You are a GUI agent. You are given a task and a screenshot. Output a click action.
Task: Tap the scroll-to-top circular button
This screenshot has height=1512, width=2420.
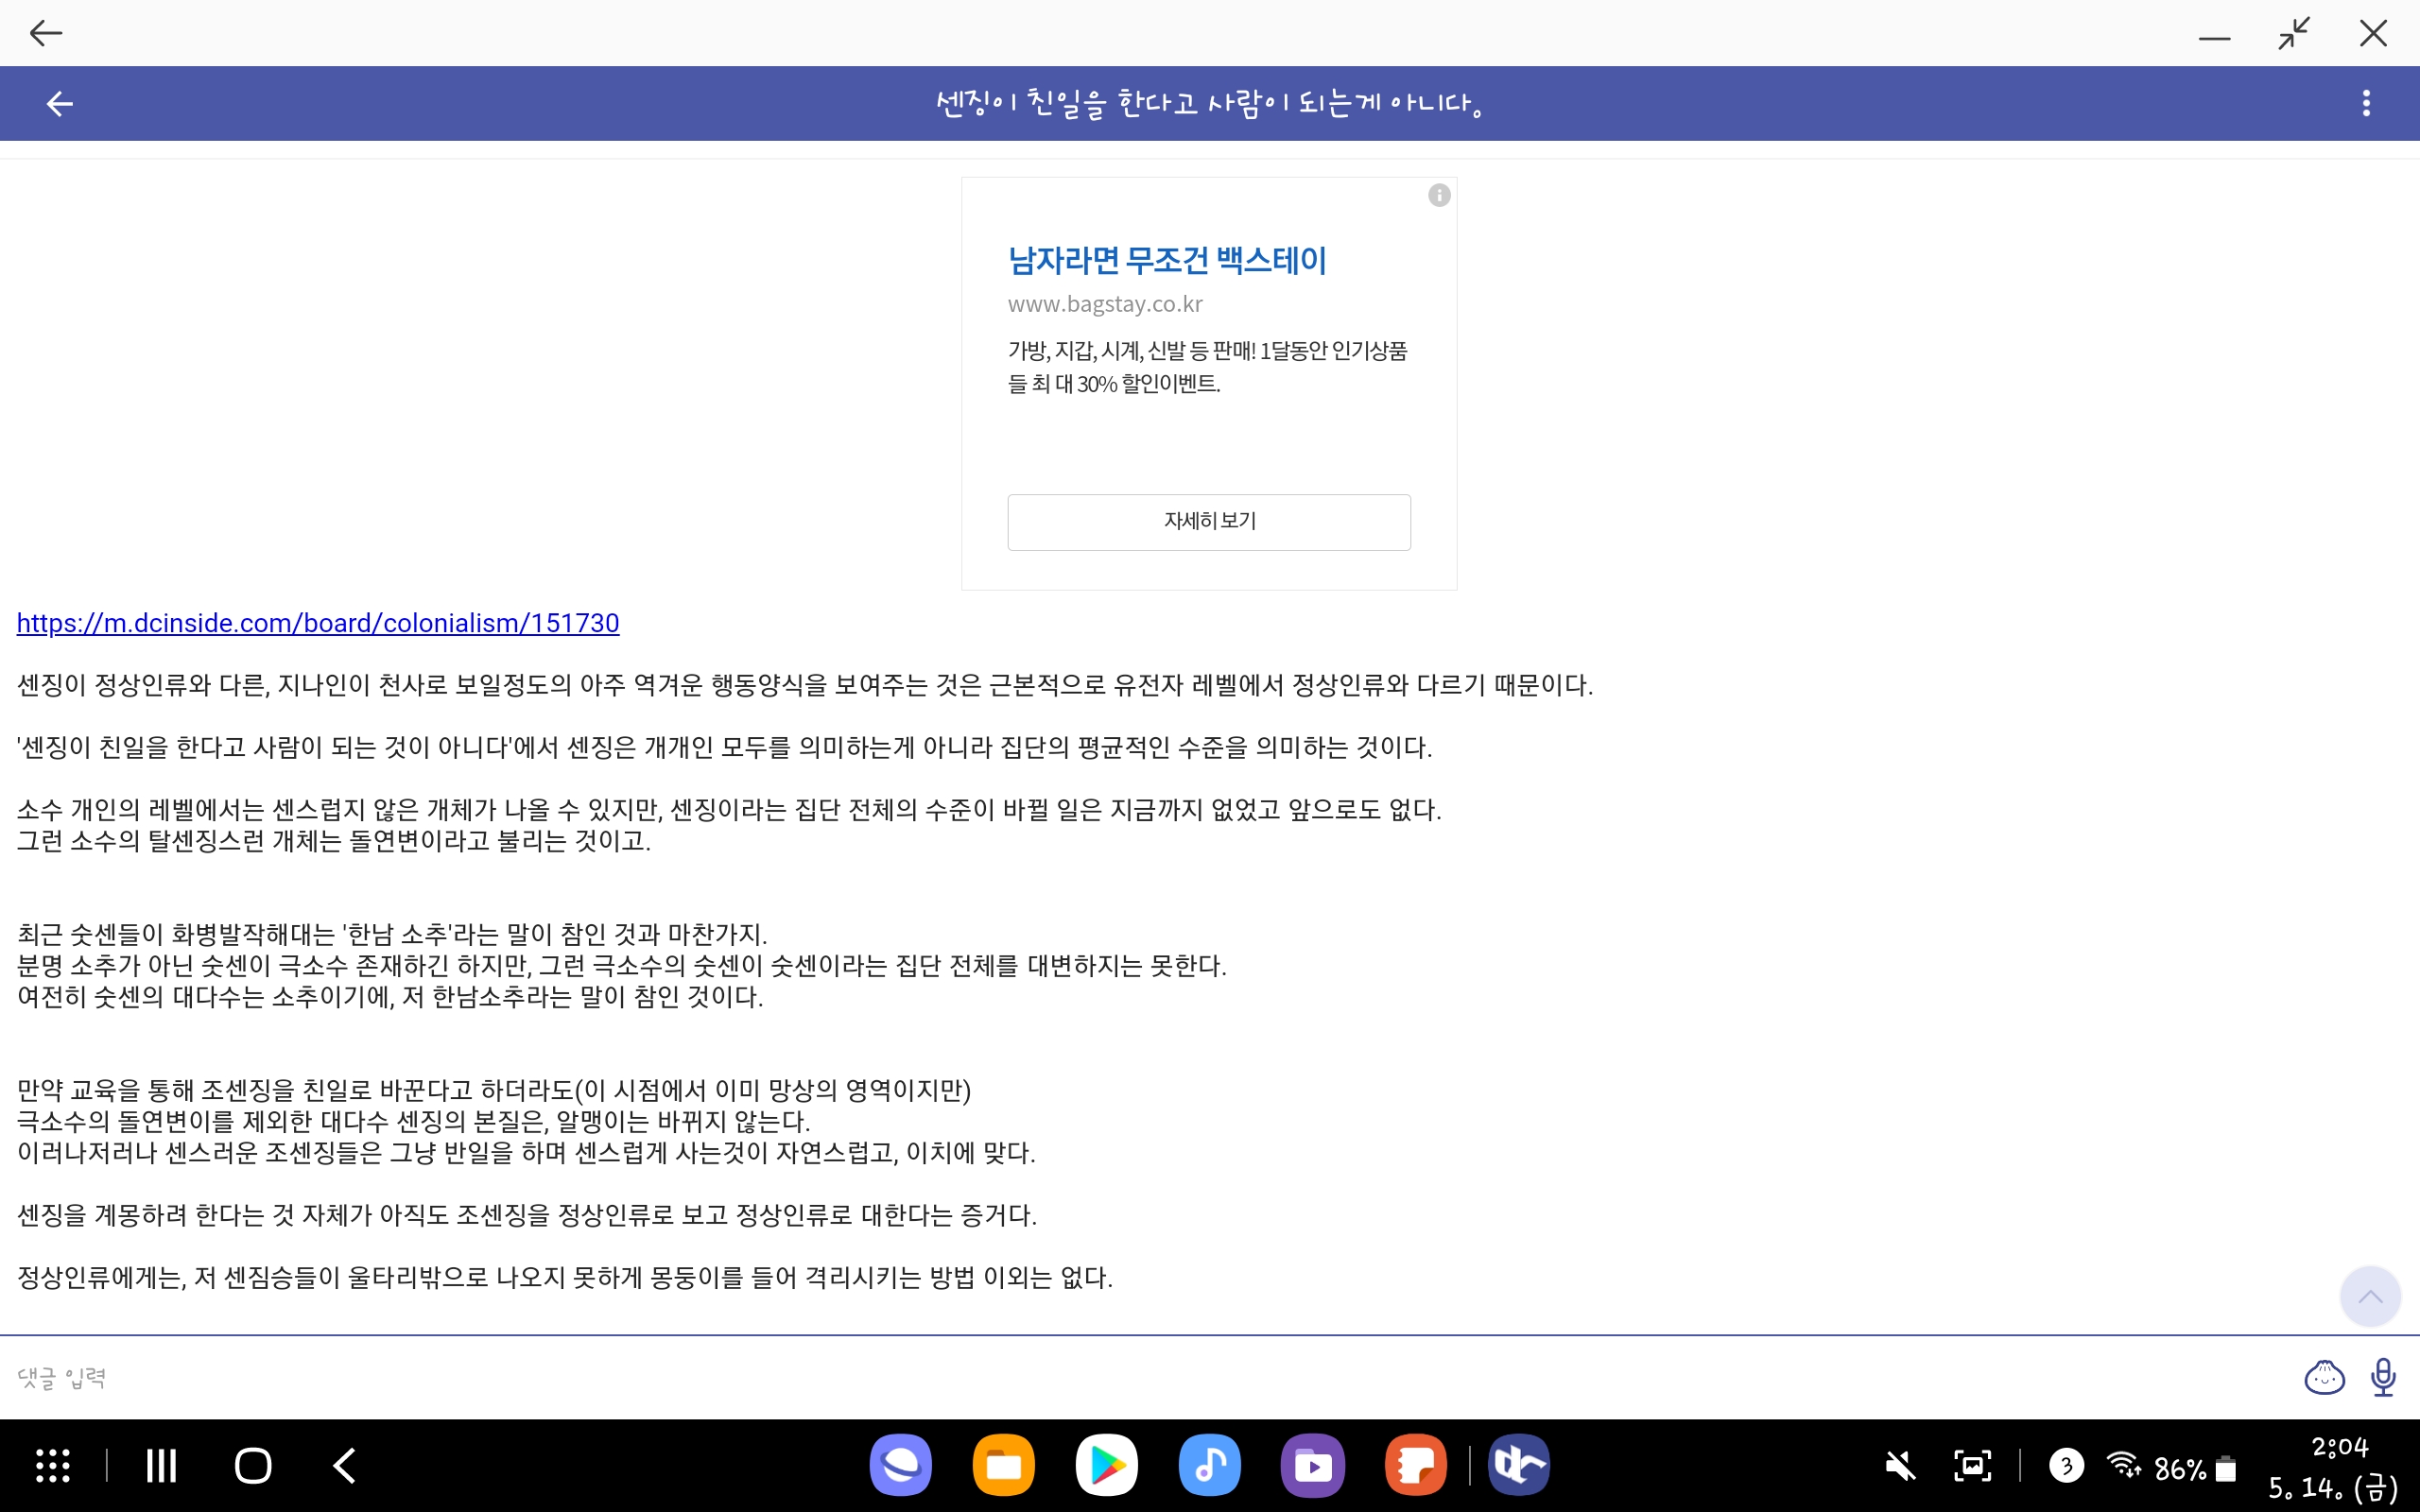[2369, 1297]
